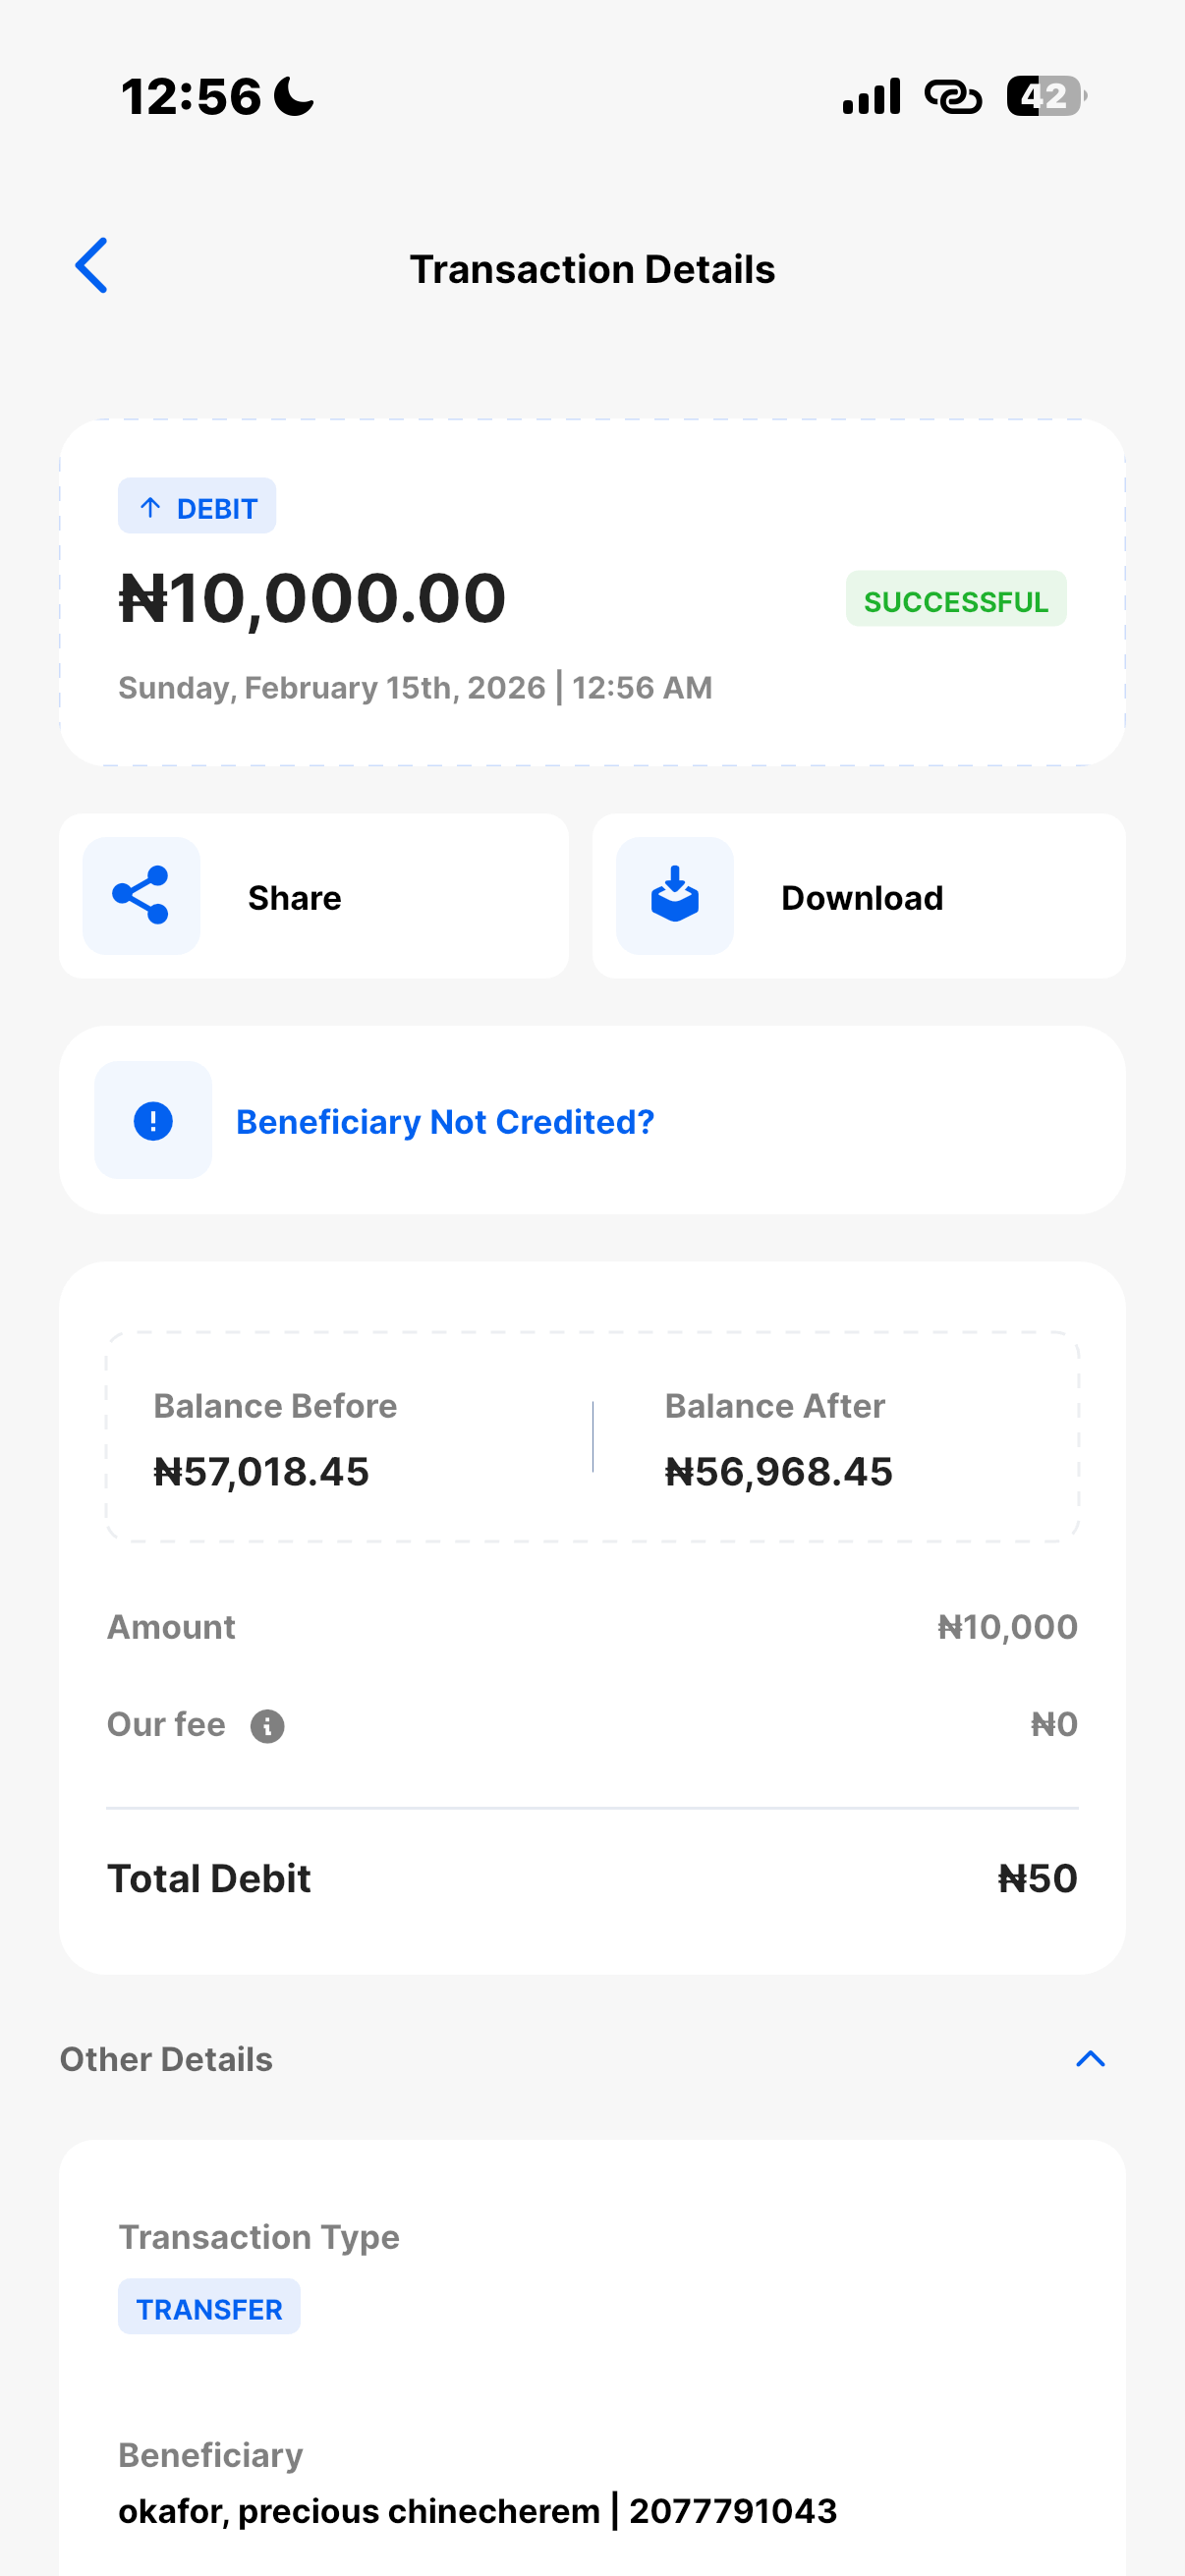Tap the SUCCESSFUL status badge

(x=955, y=600)
